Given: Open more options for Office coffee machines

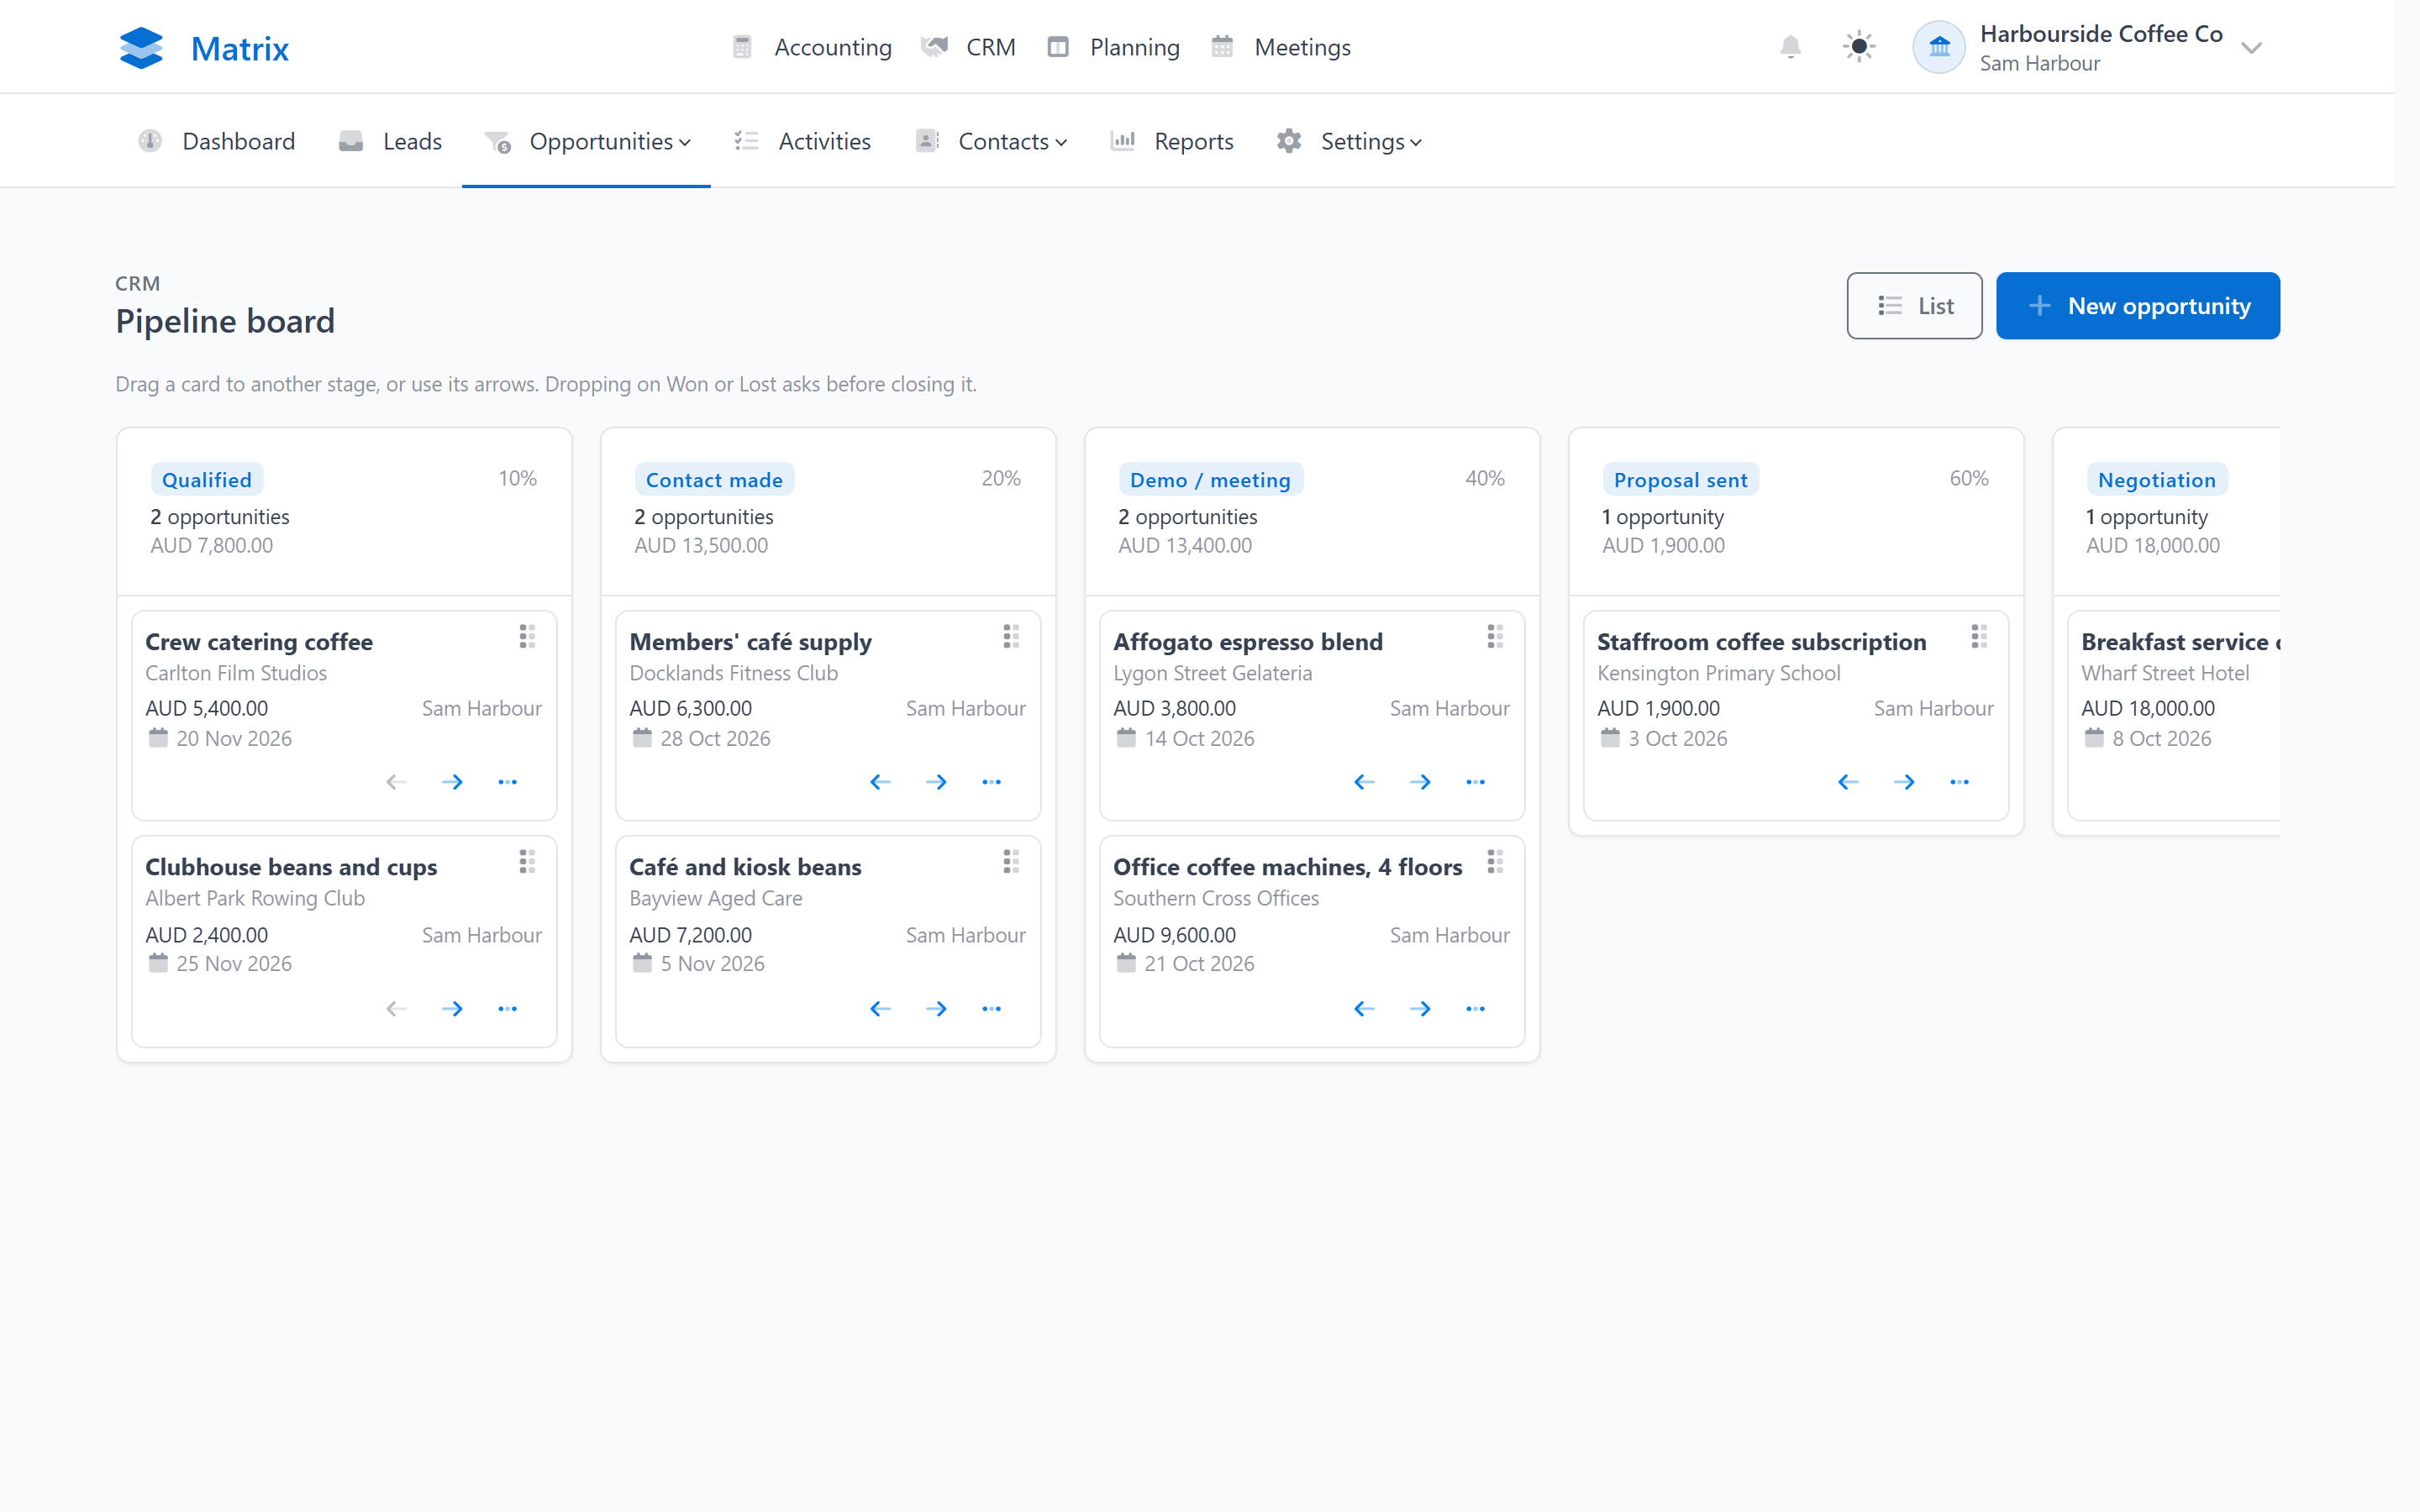Looking at the screenshot, I should pos(1476,1009).
